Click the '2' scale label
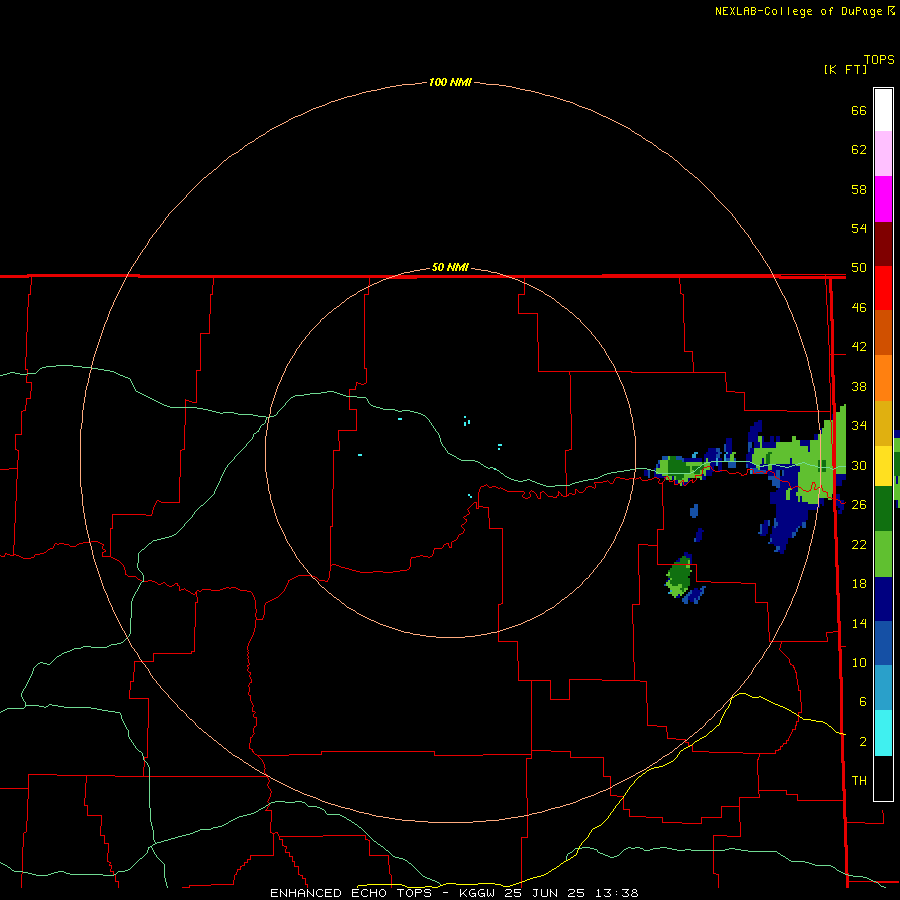This screenshot has height=900, width=900. [x=862, y=742]
